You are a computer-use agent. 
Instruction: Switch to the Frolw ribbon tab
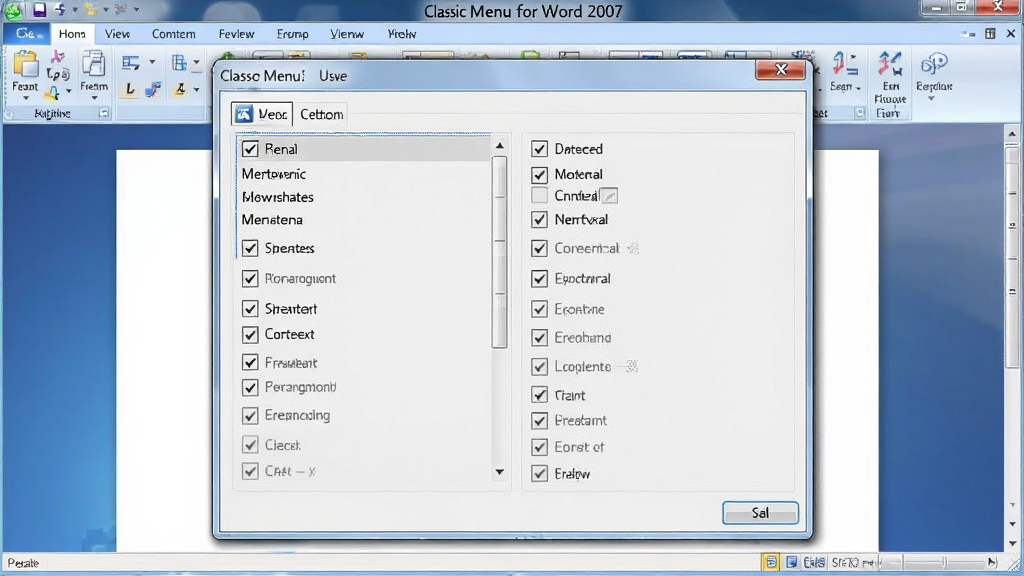tap(402, 33)
